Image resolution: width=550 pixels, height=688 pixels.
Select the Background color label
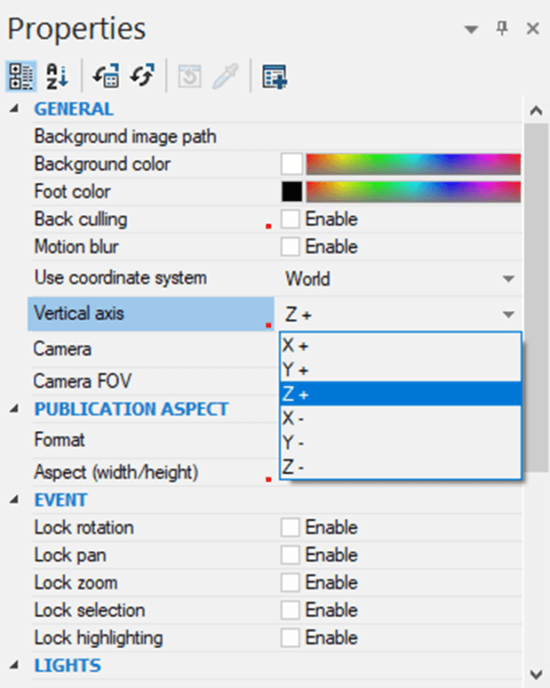tap(102, 164)
